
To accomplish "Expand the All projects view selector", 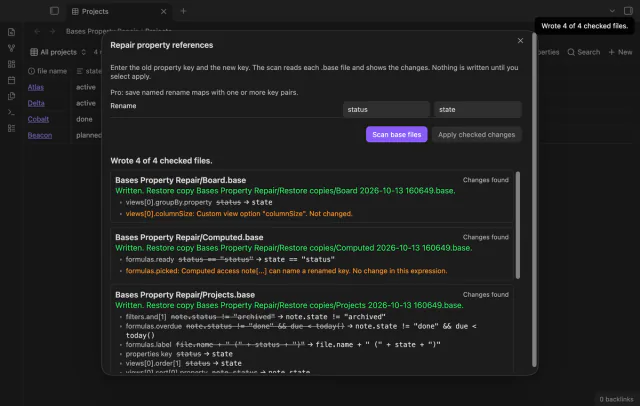I will click(58, 52).
